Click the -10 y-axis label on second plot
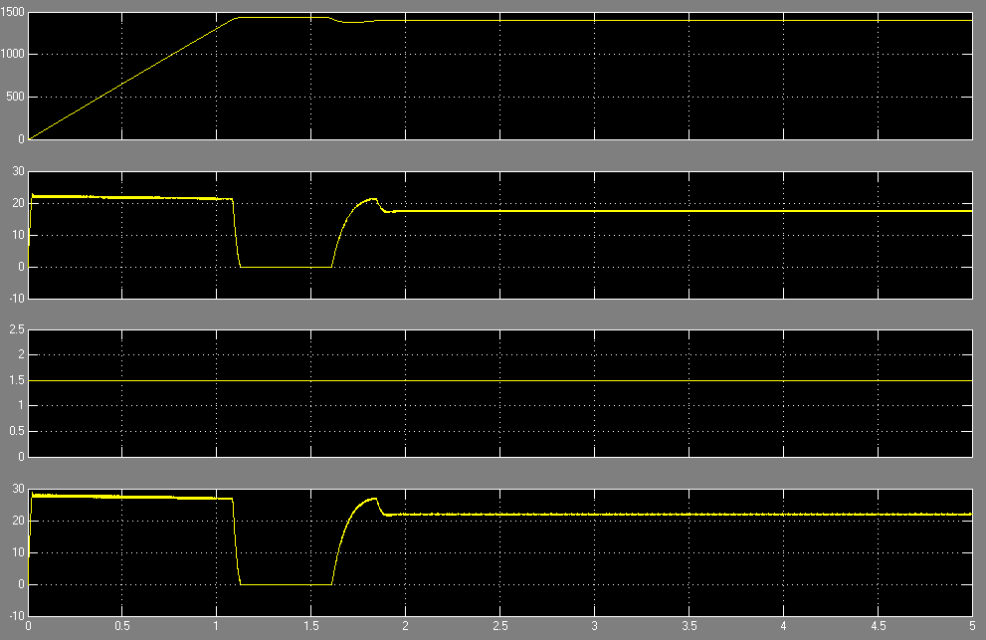The image size is (986, 640). pos(17,299)
